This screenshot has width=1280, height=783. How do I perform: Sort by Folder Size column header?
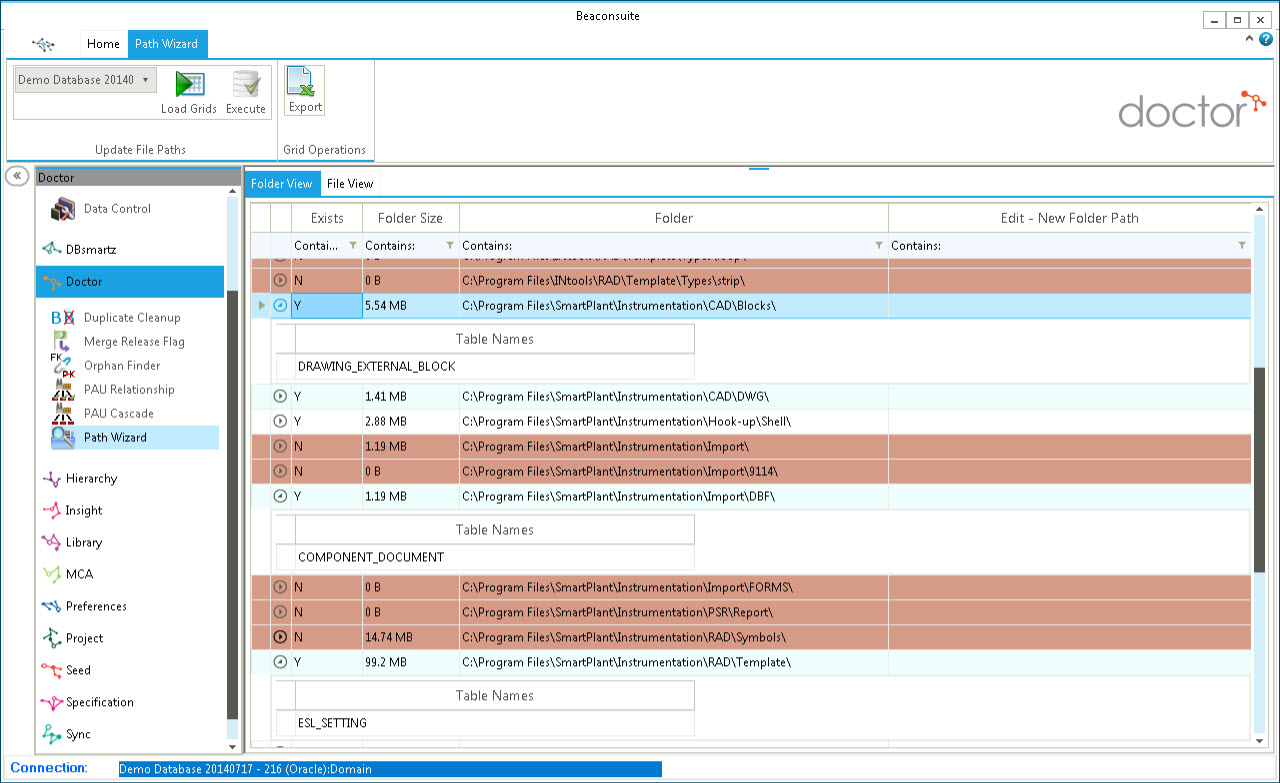(411, 218)
